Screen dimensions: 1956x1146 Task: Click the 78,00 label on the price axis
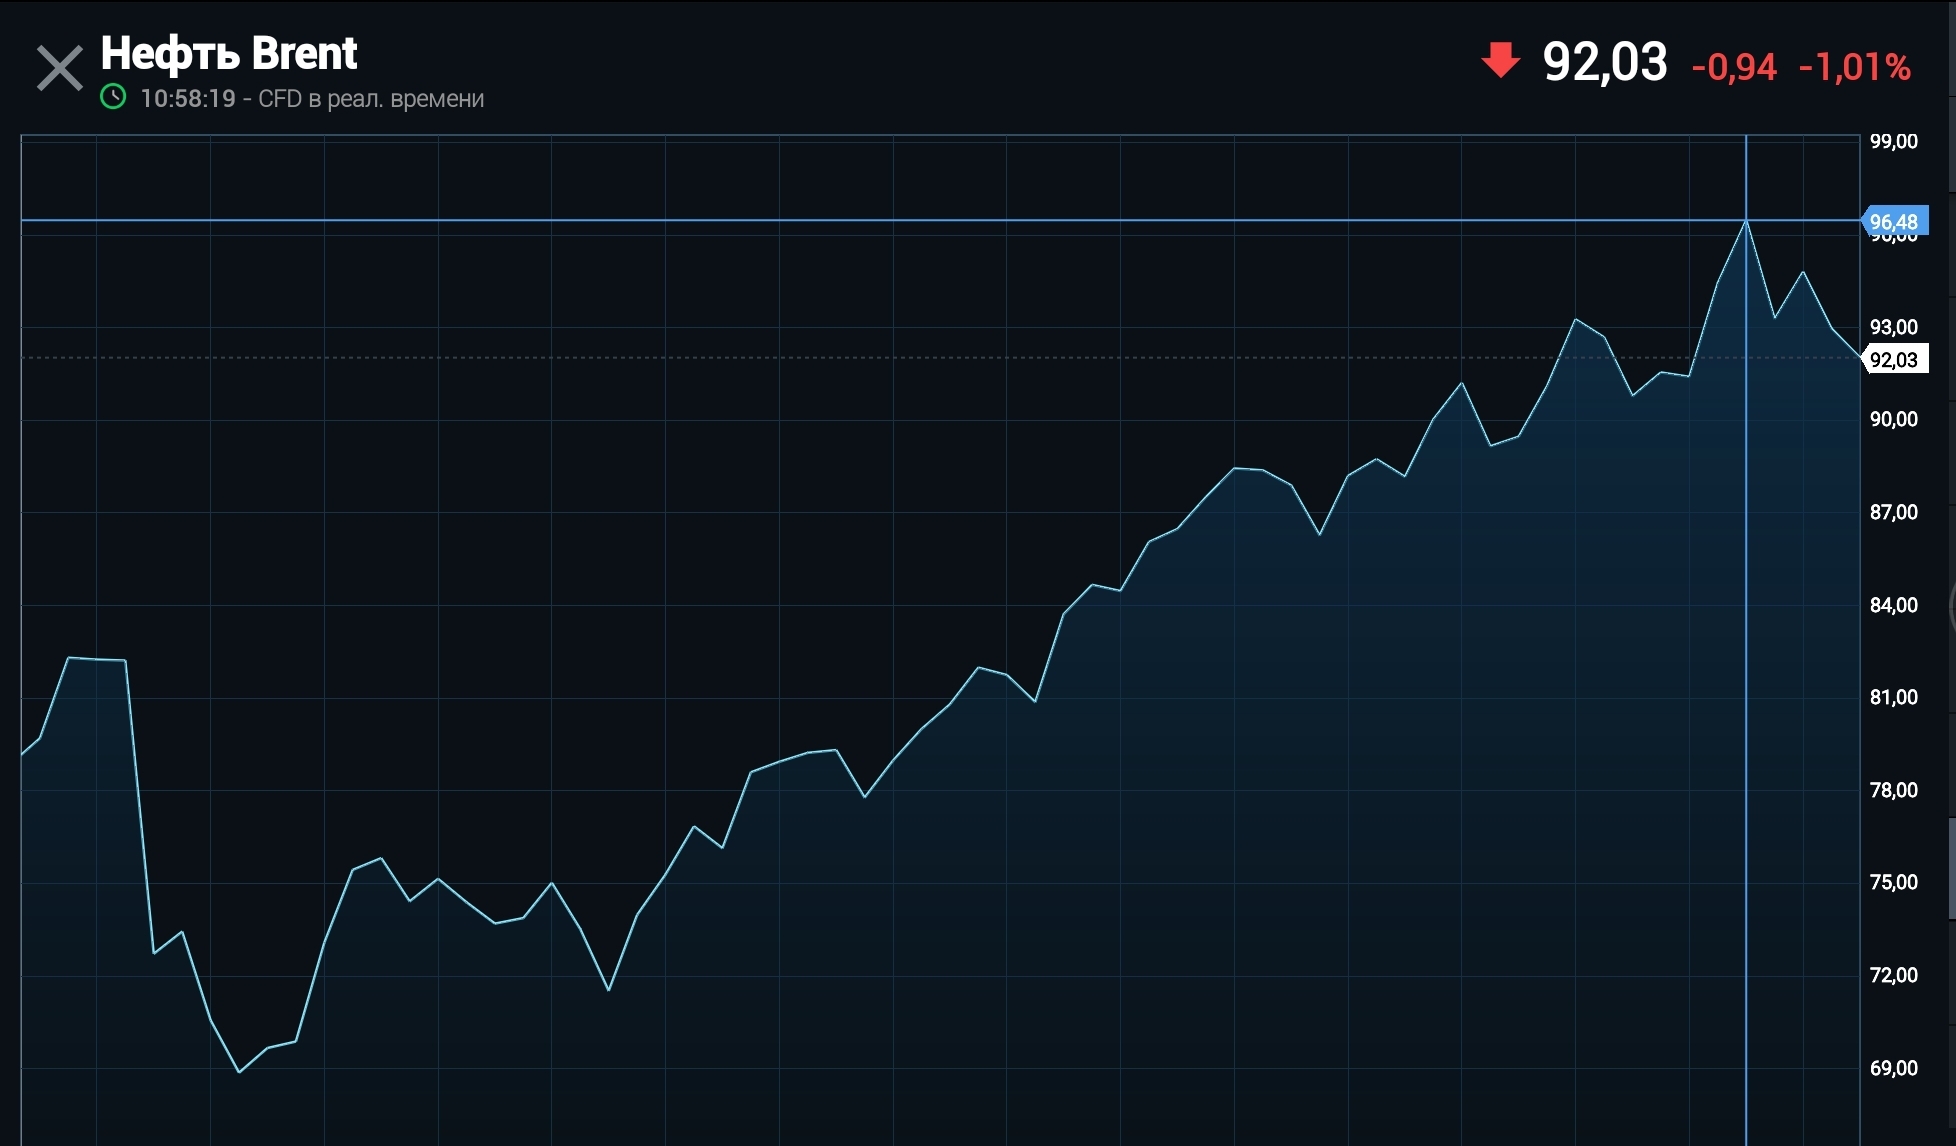coord(1894,790)
